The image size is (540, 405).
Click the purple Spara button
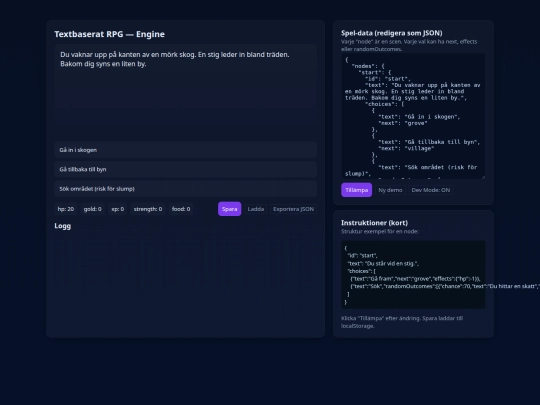coord(229,209)
